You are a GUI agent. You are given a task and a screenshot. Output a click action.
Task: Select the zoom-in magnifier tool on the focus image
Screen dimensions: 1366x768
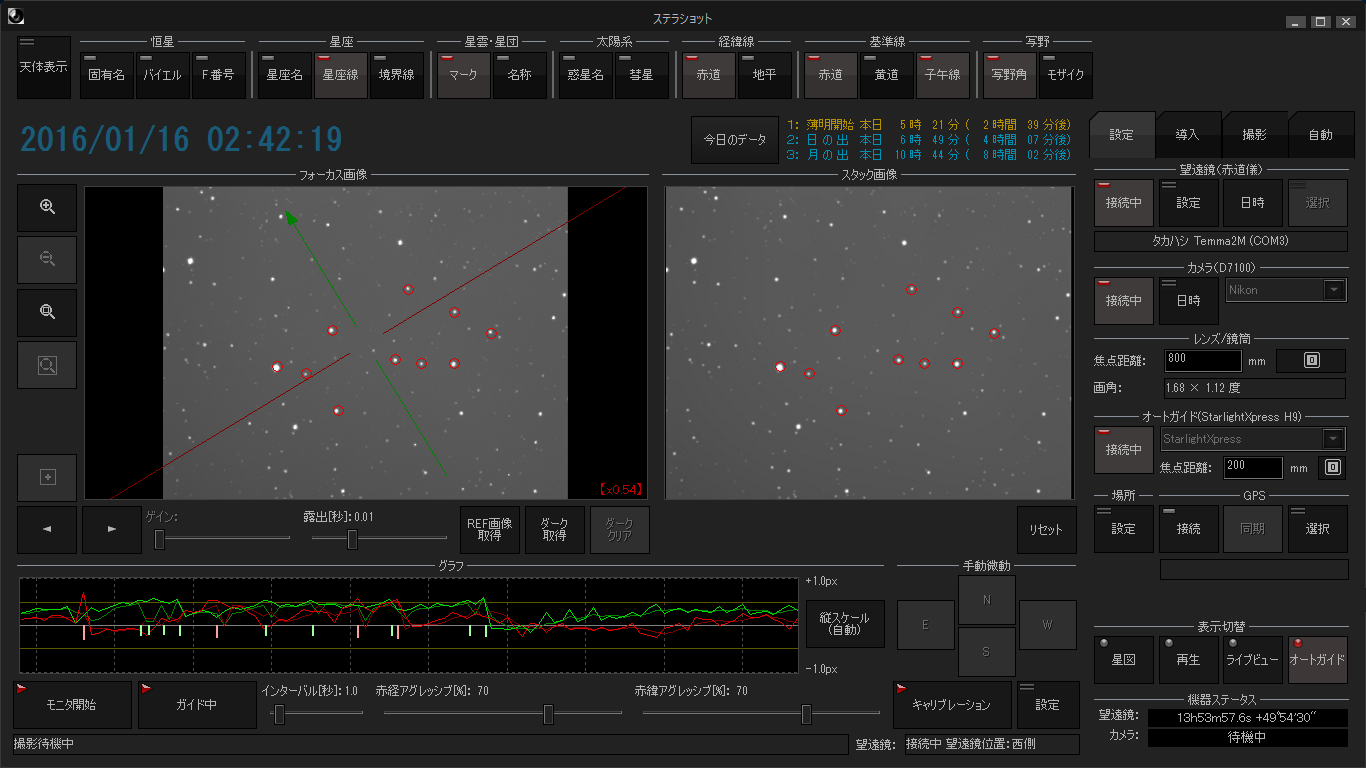coord(46,207)
